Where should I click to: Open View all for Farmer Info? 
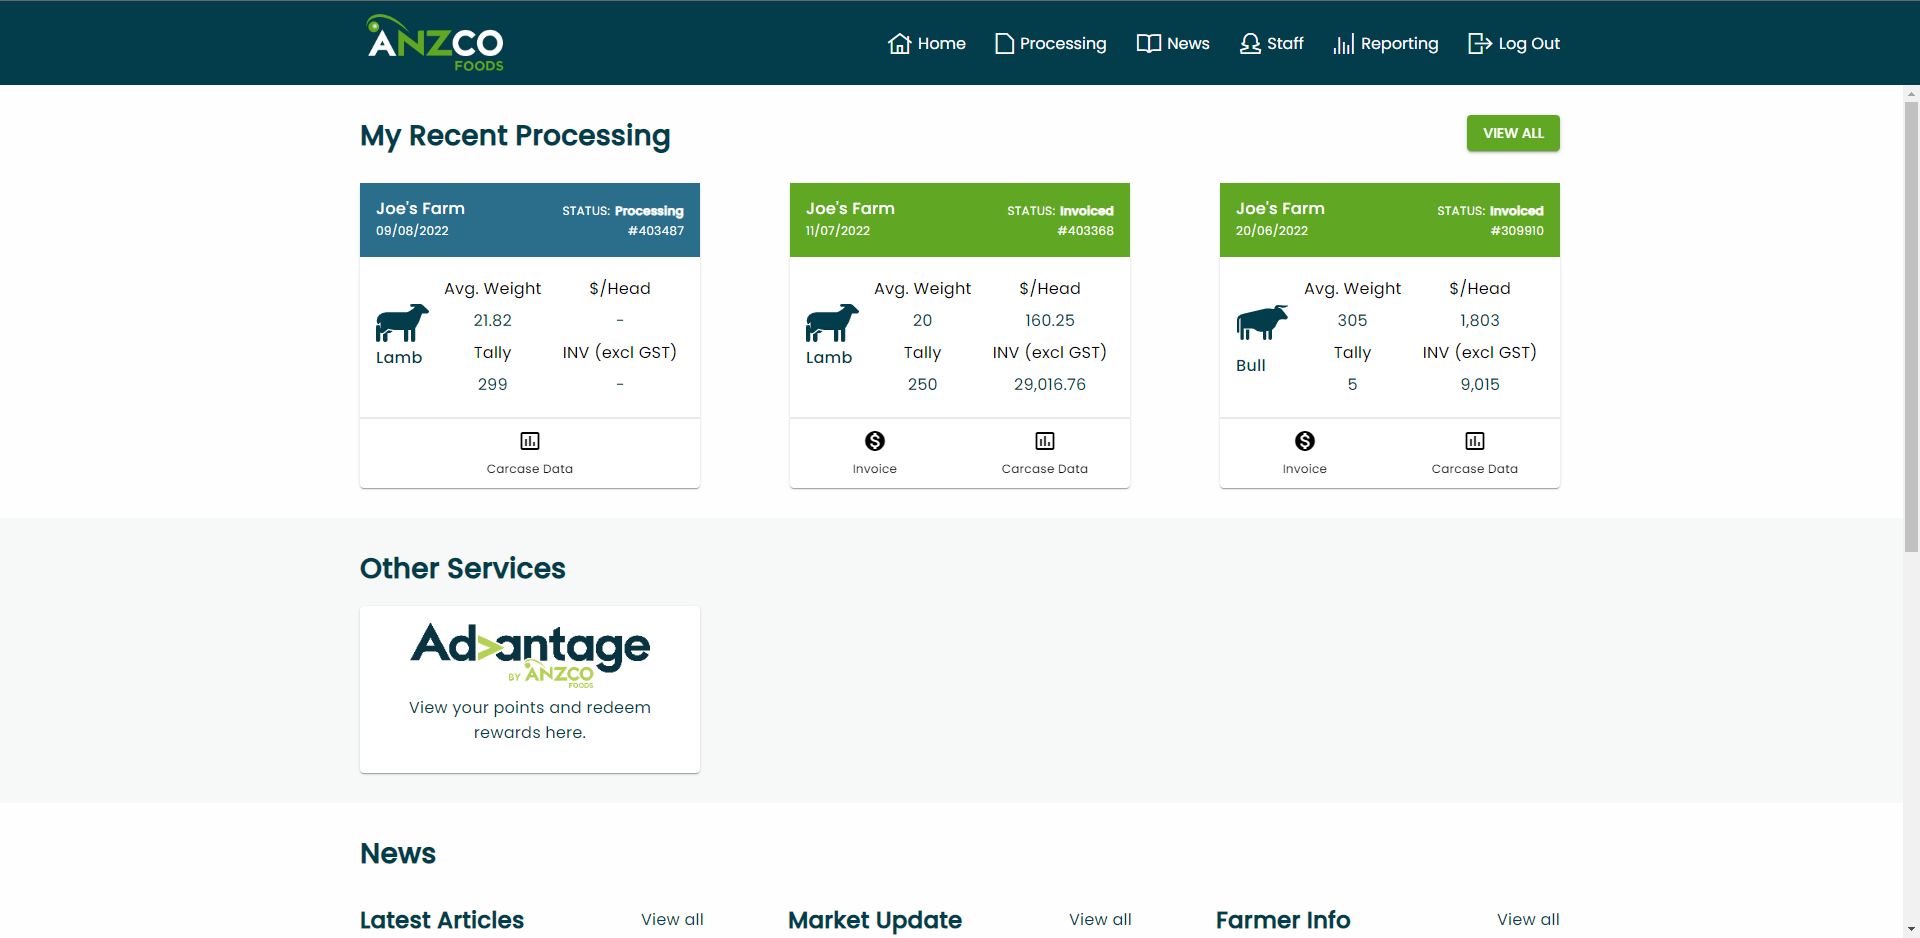tap(1528, 919)
